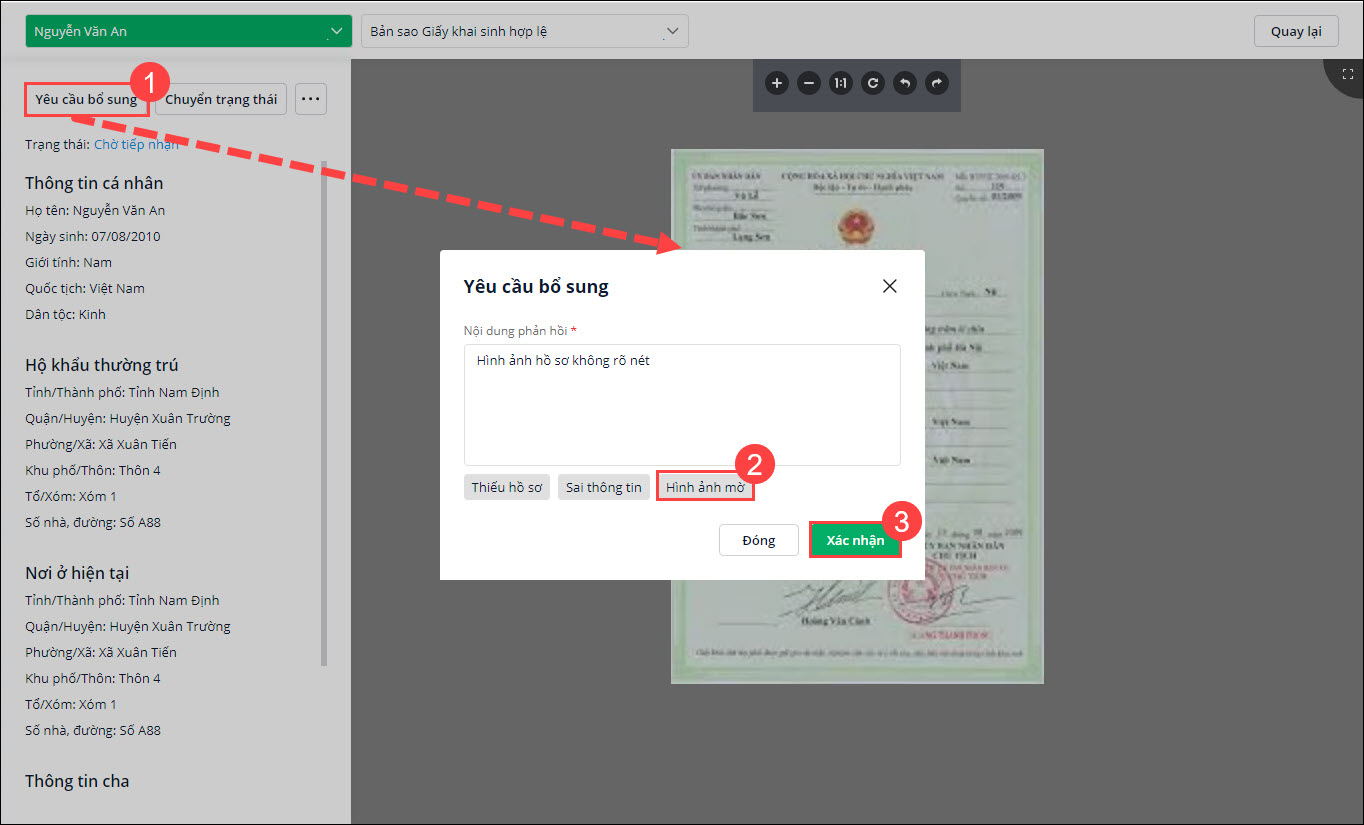Click the Yêu cầu bổ sung button
The height and width of the screenshot is (825, 1364).
(x=86, y=99)
